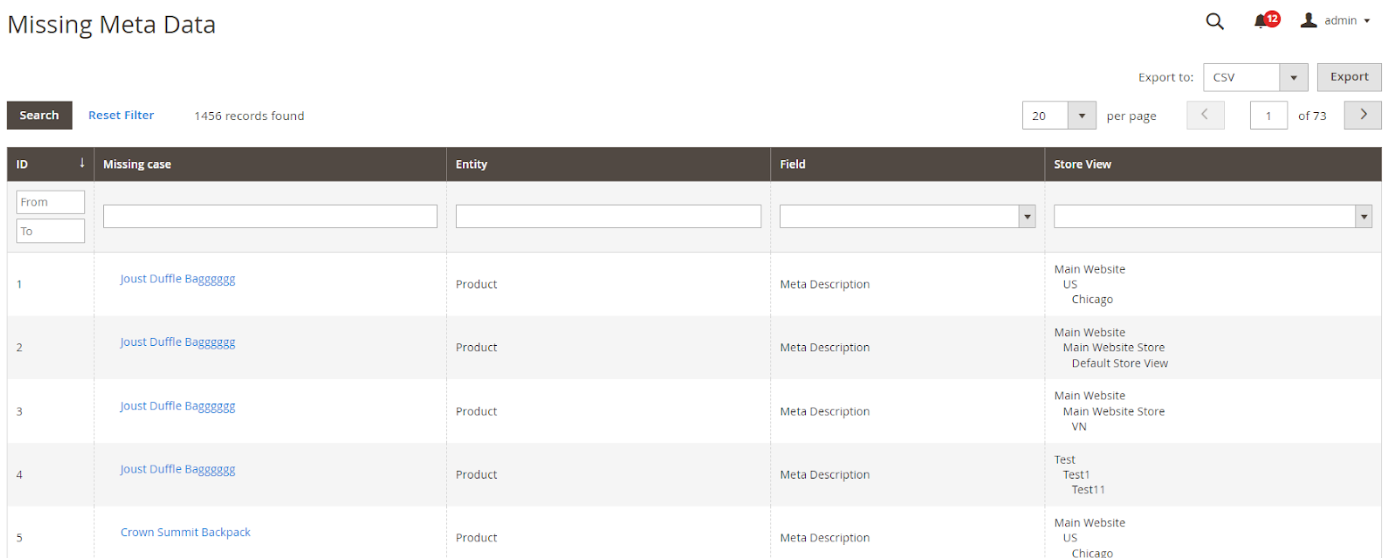Click the Search button
This screenshot has width=1387, height=558.
(39, 115)
